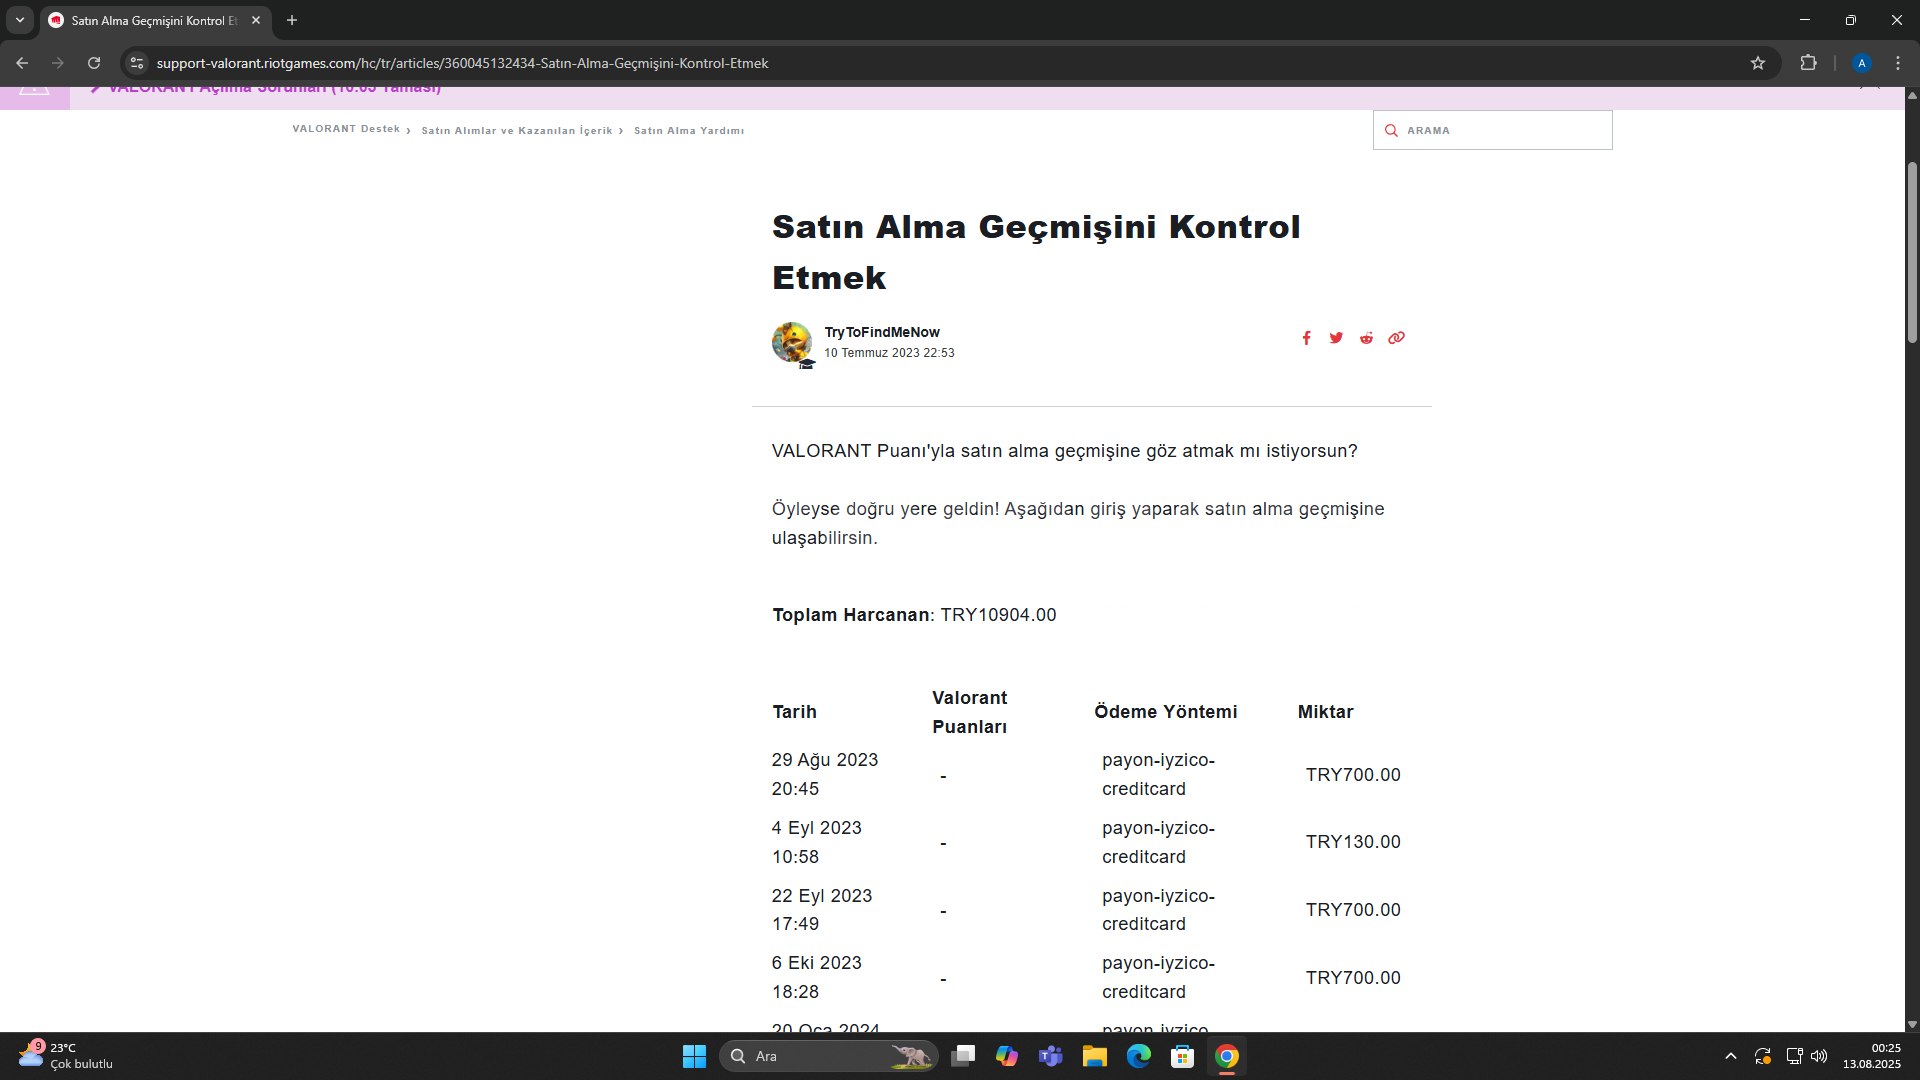Select article date 10 Temmuz 2023 22:53

(889, 353)
